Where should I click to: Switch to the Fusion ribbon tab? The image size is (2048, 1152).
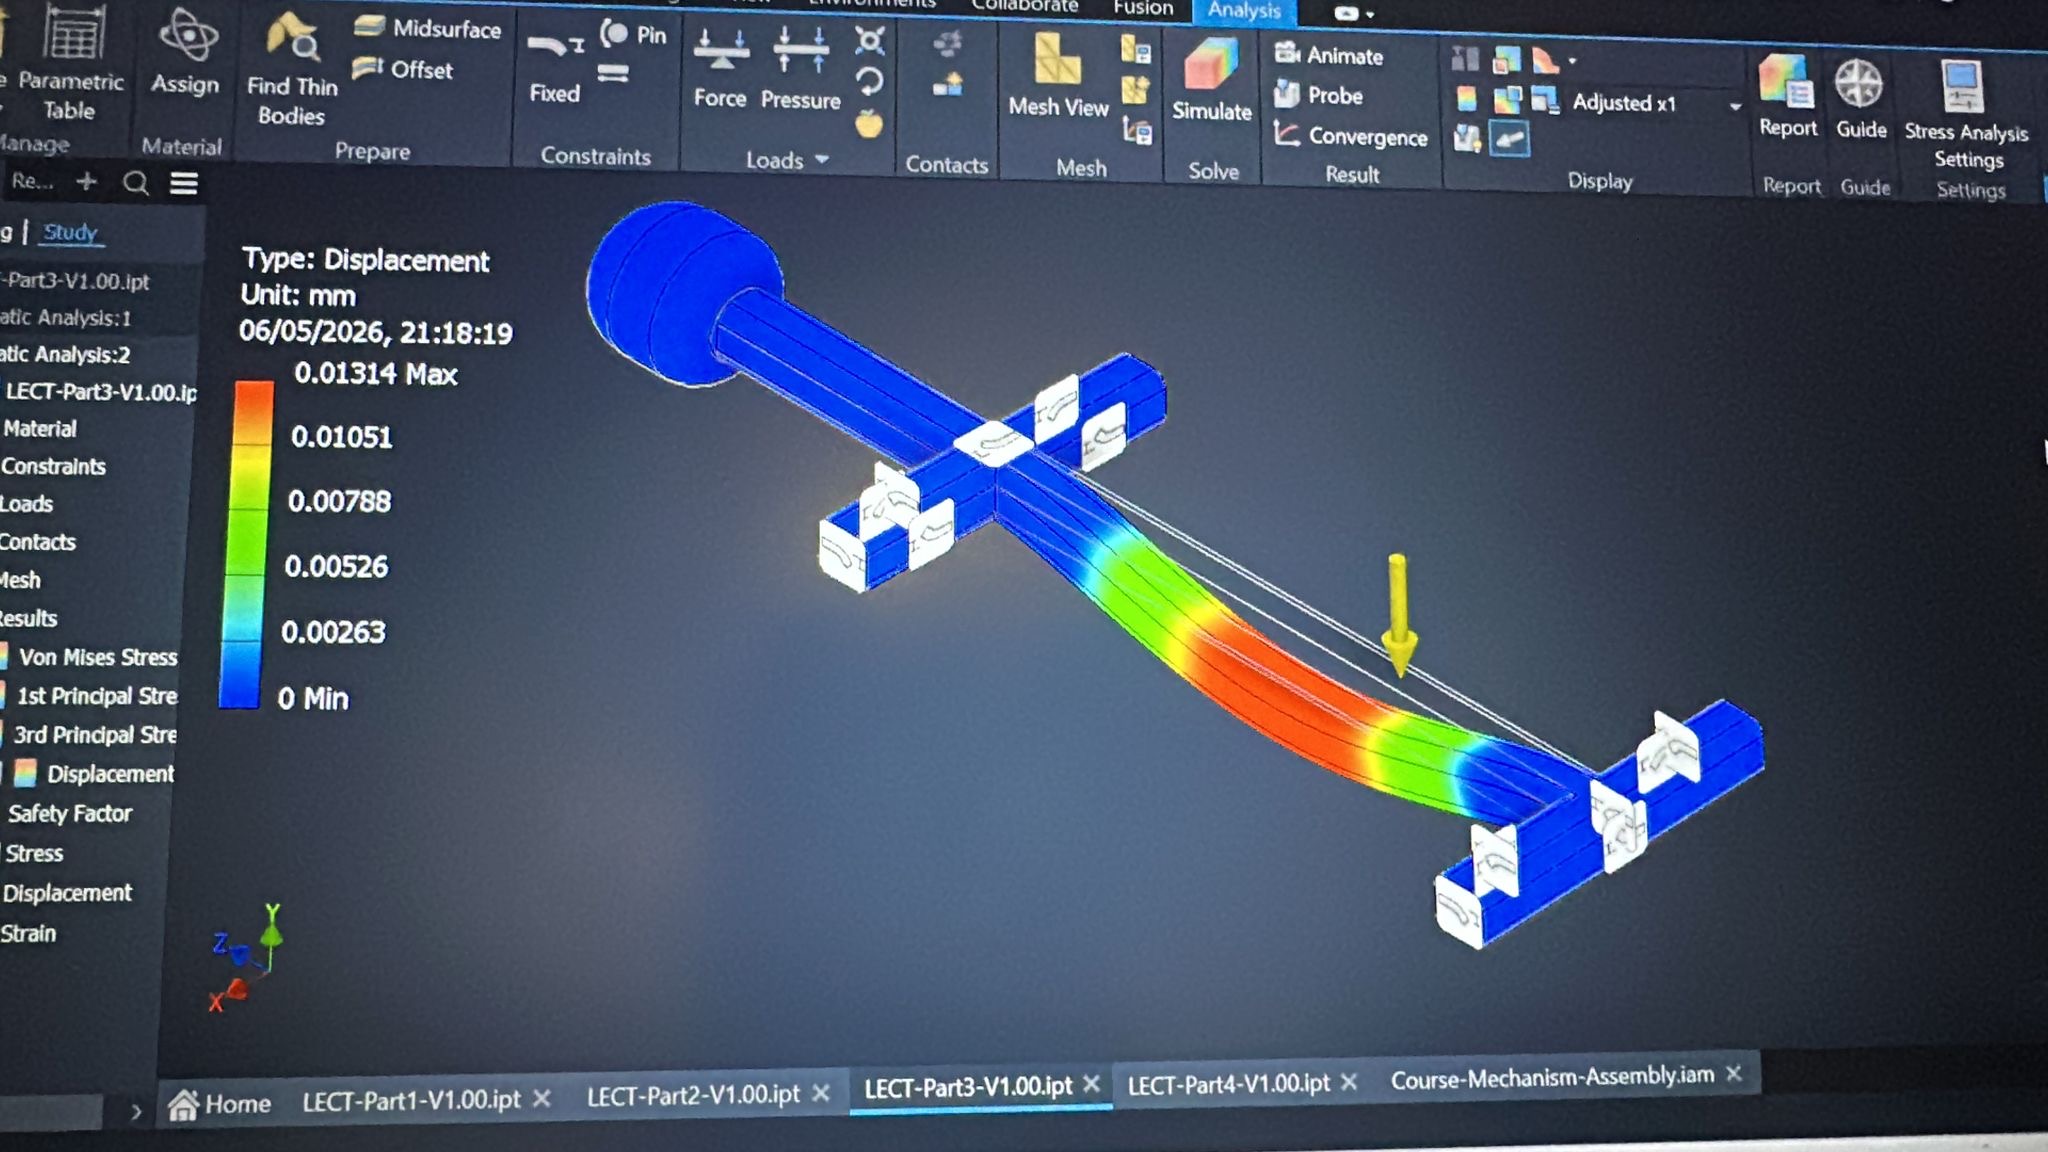click(1143, 8)
